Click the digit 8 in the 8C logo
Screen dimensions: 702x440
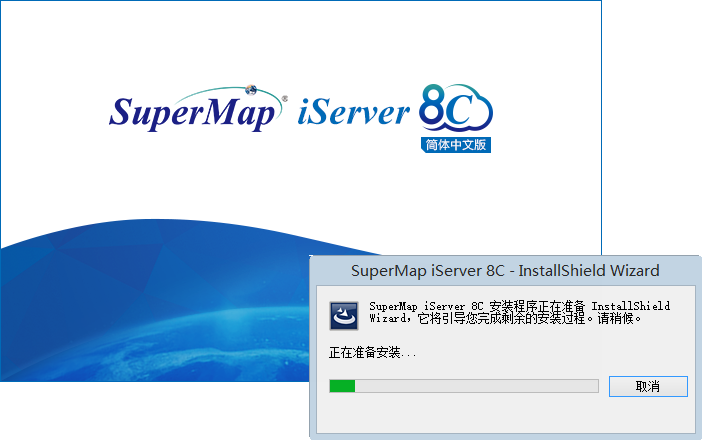434,110
